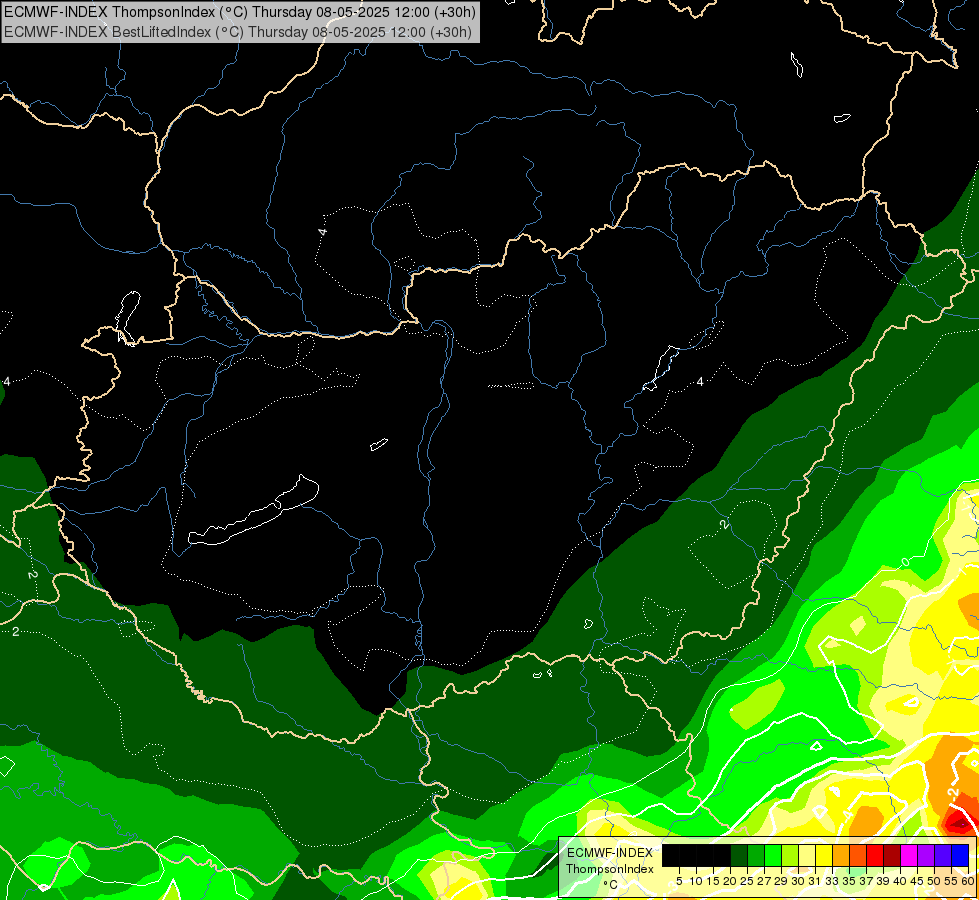
Task: Click the dark green 20–25 legend swatch
Action: [739, 856]
